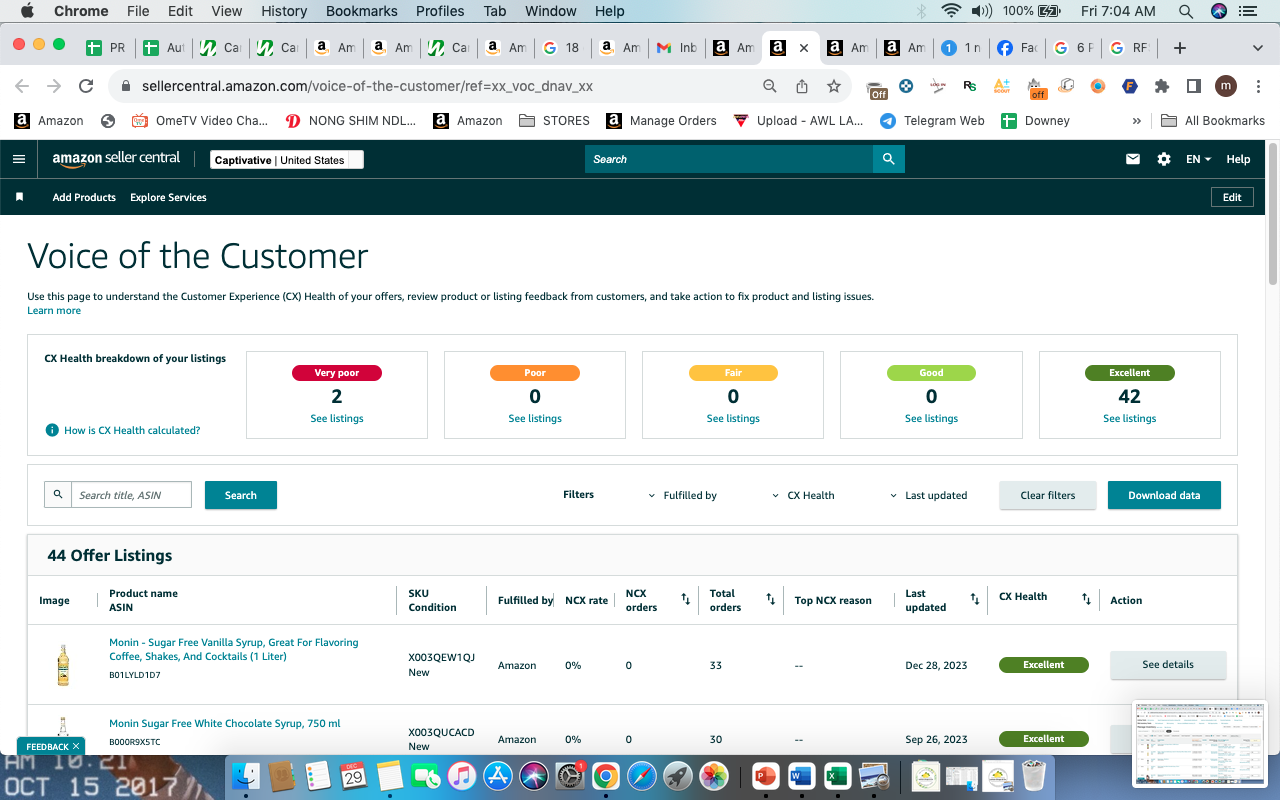This screenshot has width=1280, height=800.
Task: Open Finder from the Dock
Action: [248, 776]
